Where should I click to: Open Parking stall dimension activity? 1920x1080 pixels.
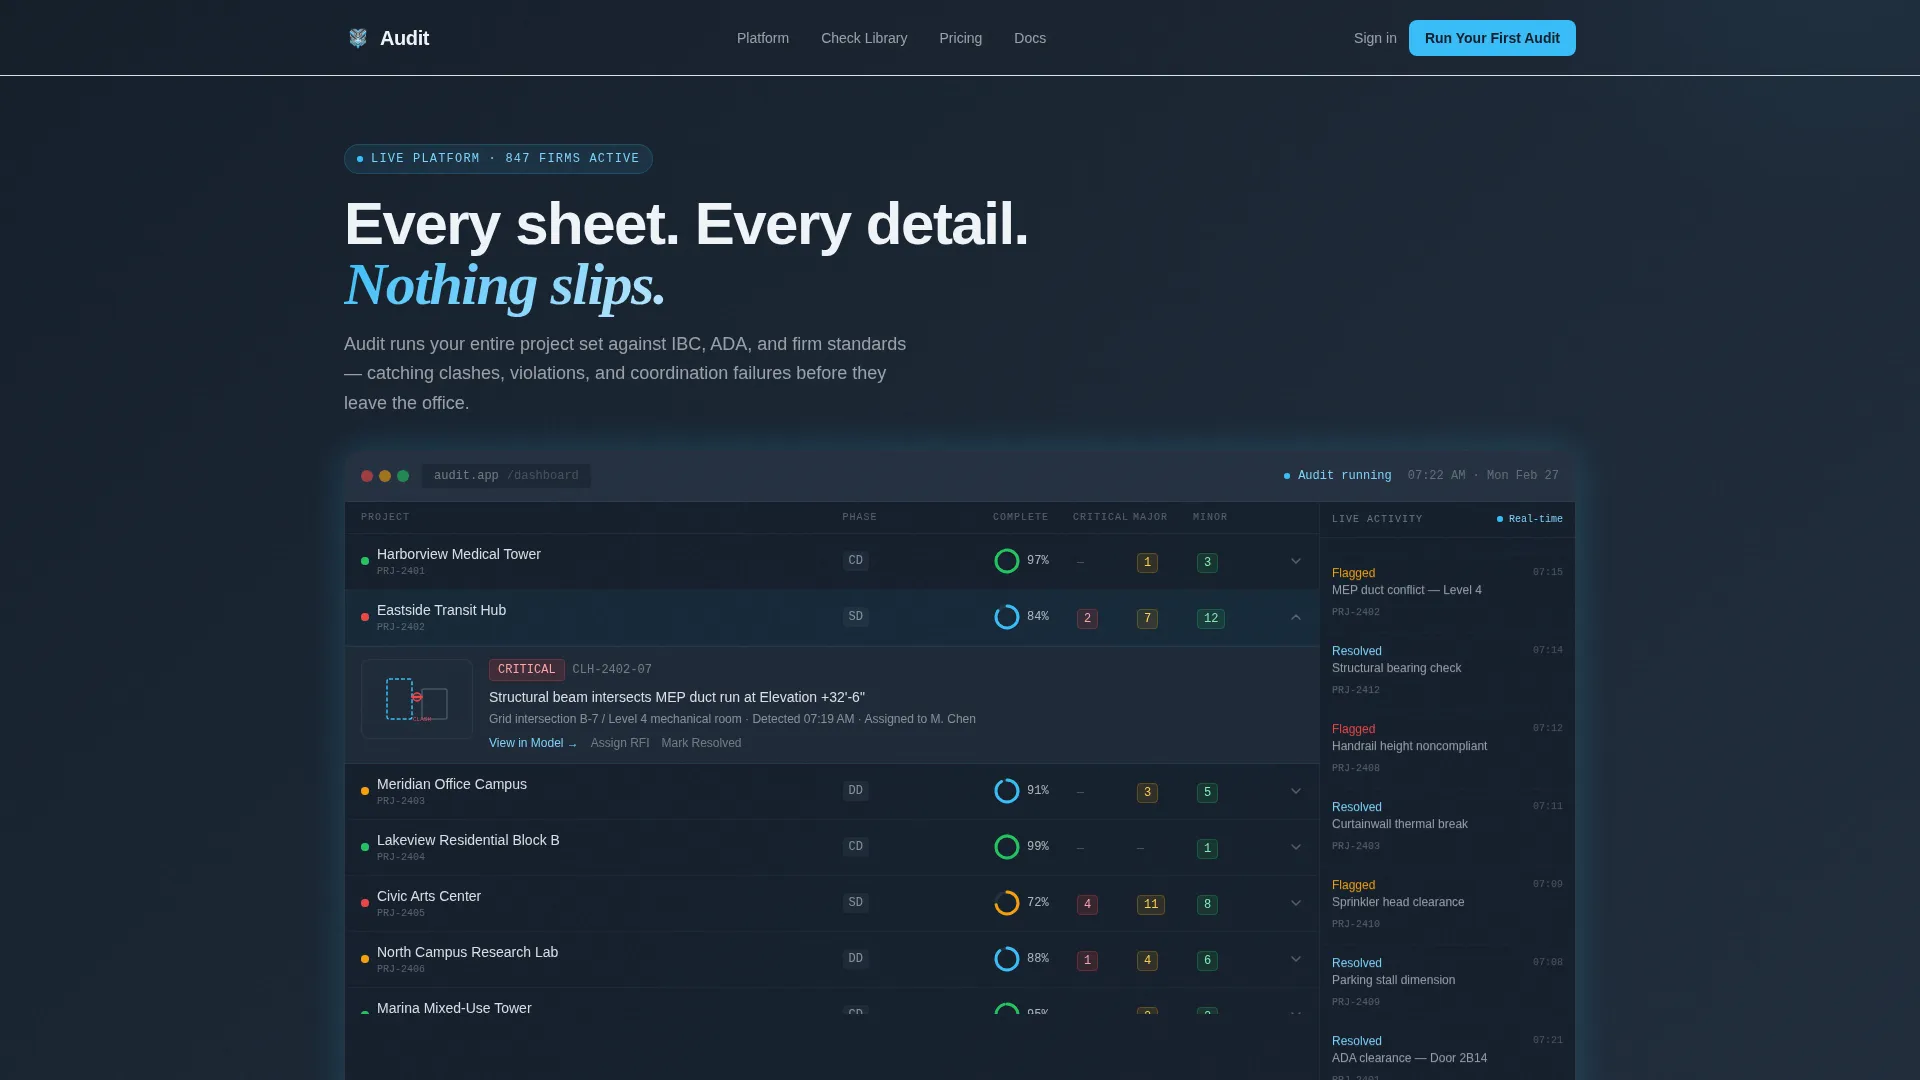click(x=1447, y=981)
